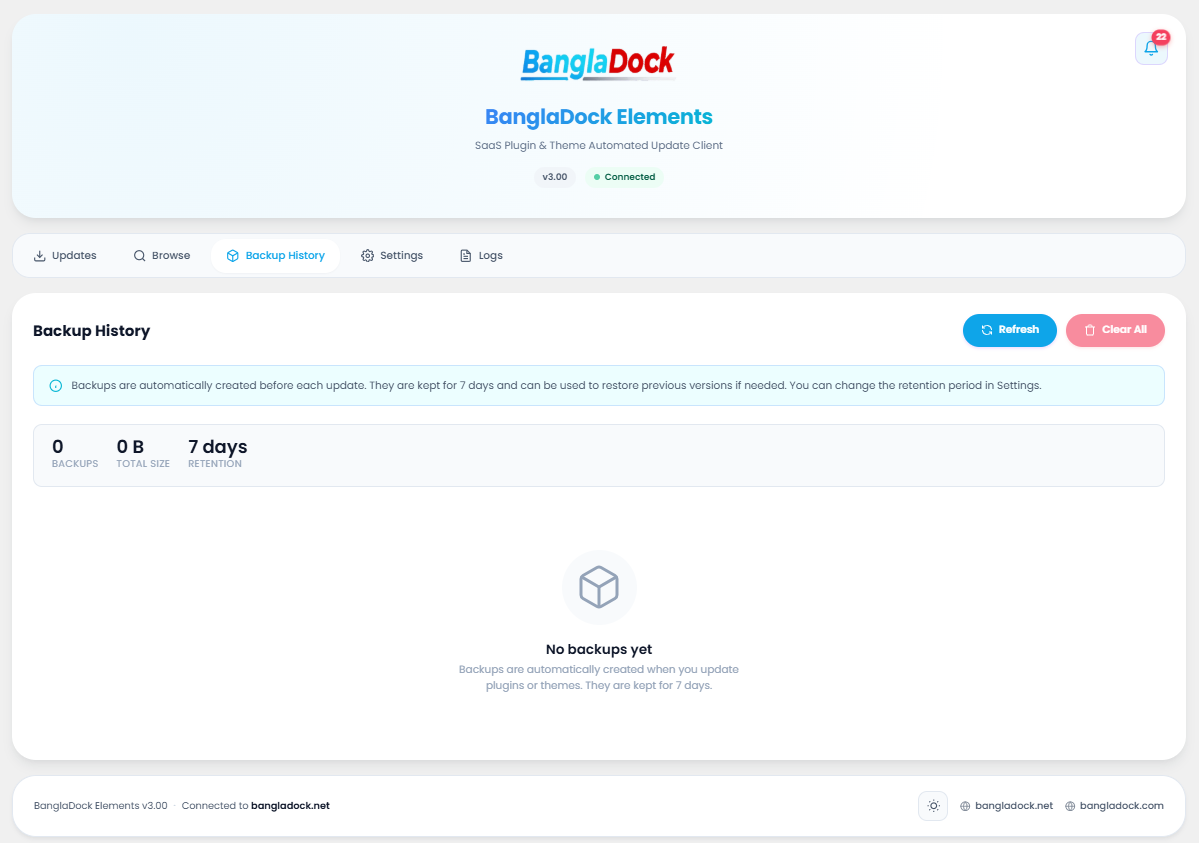Refresh the backup list
Viewport: 1199px width, 843px height.
pyautogui.click(x=1009, y=330)
